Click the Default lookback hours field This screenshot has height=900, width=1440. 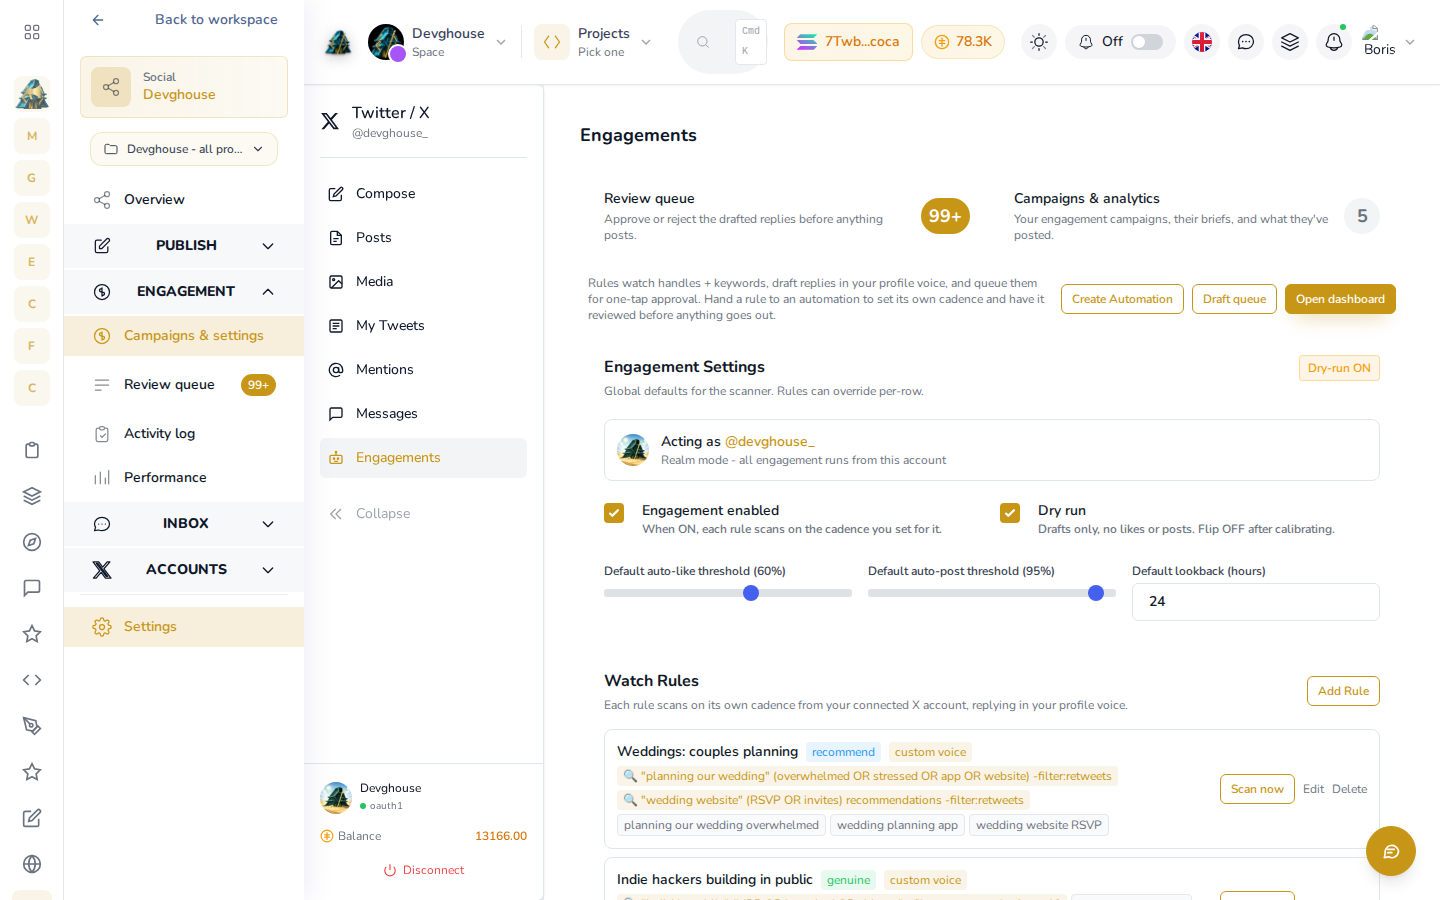[x=1256, y=602]
